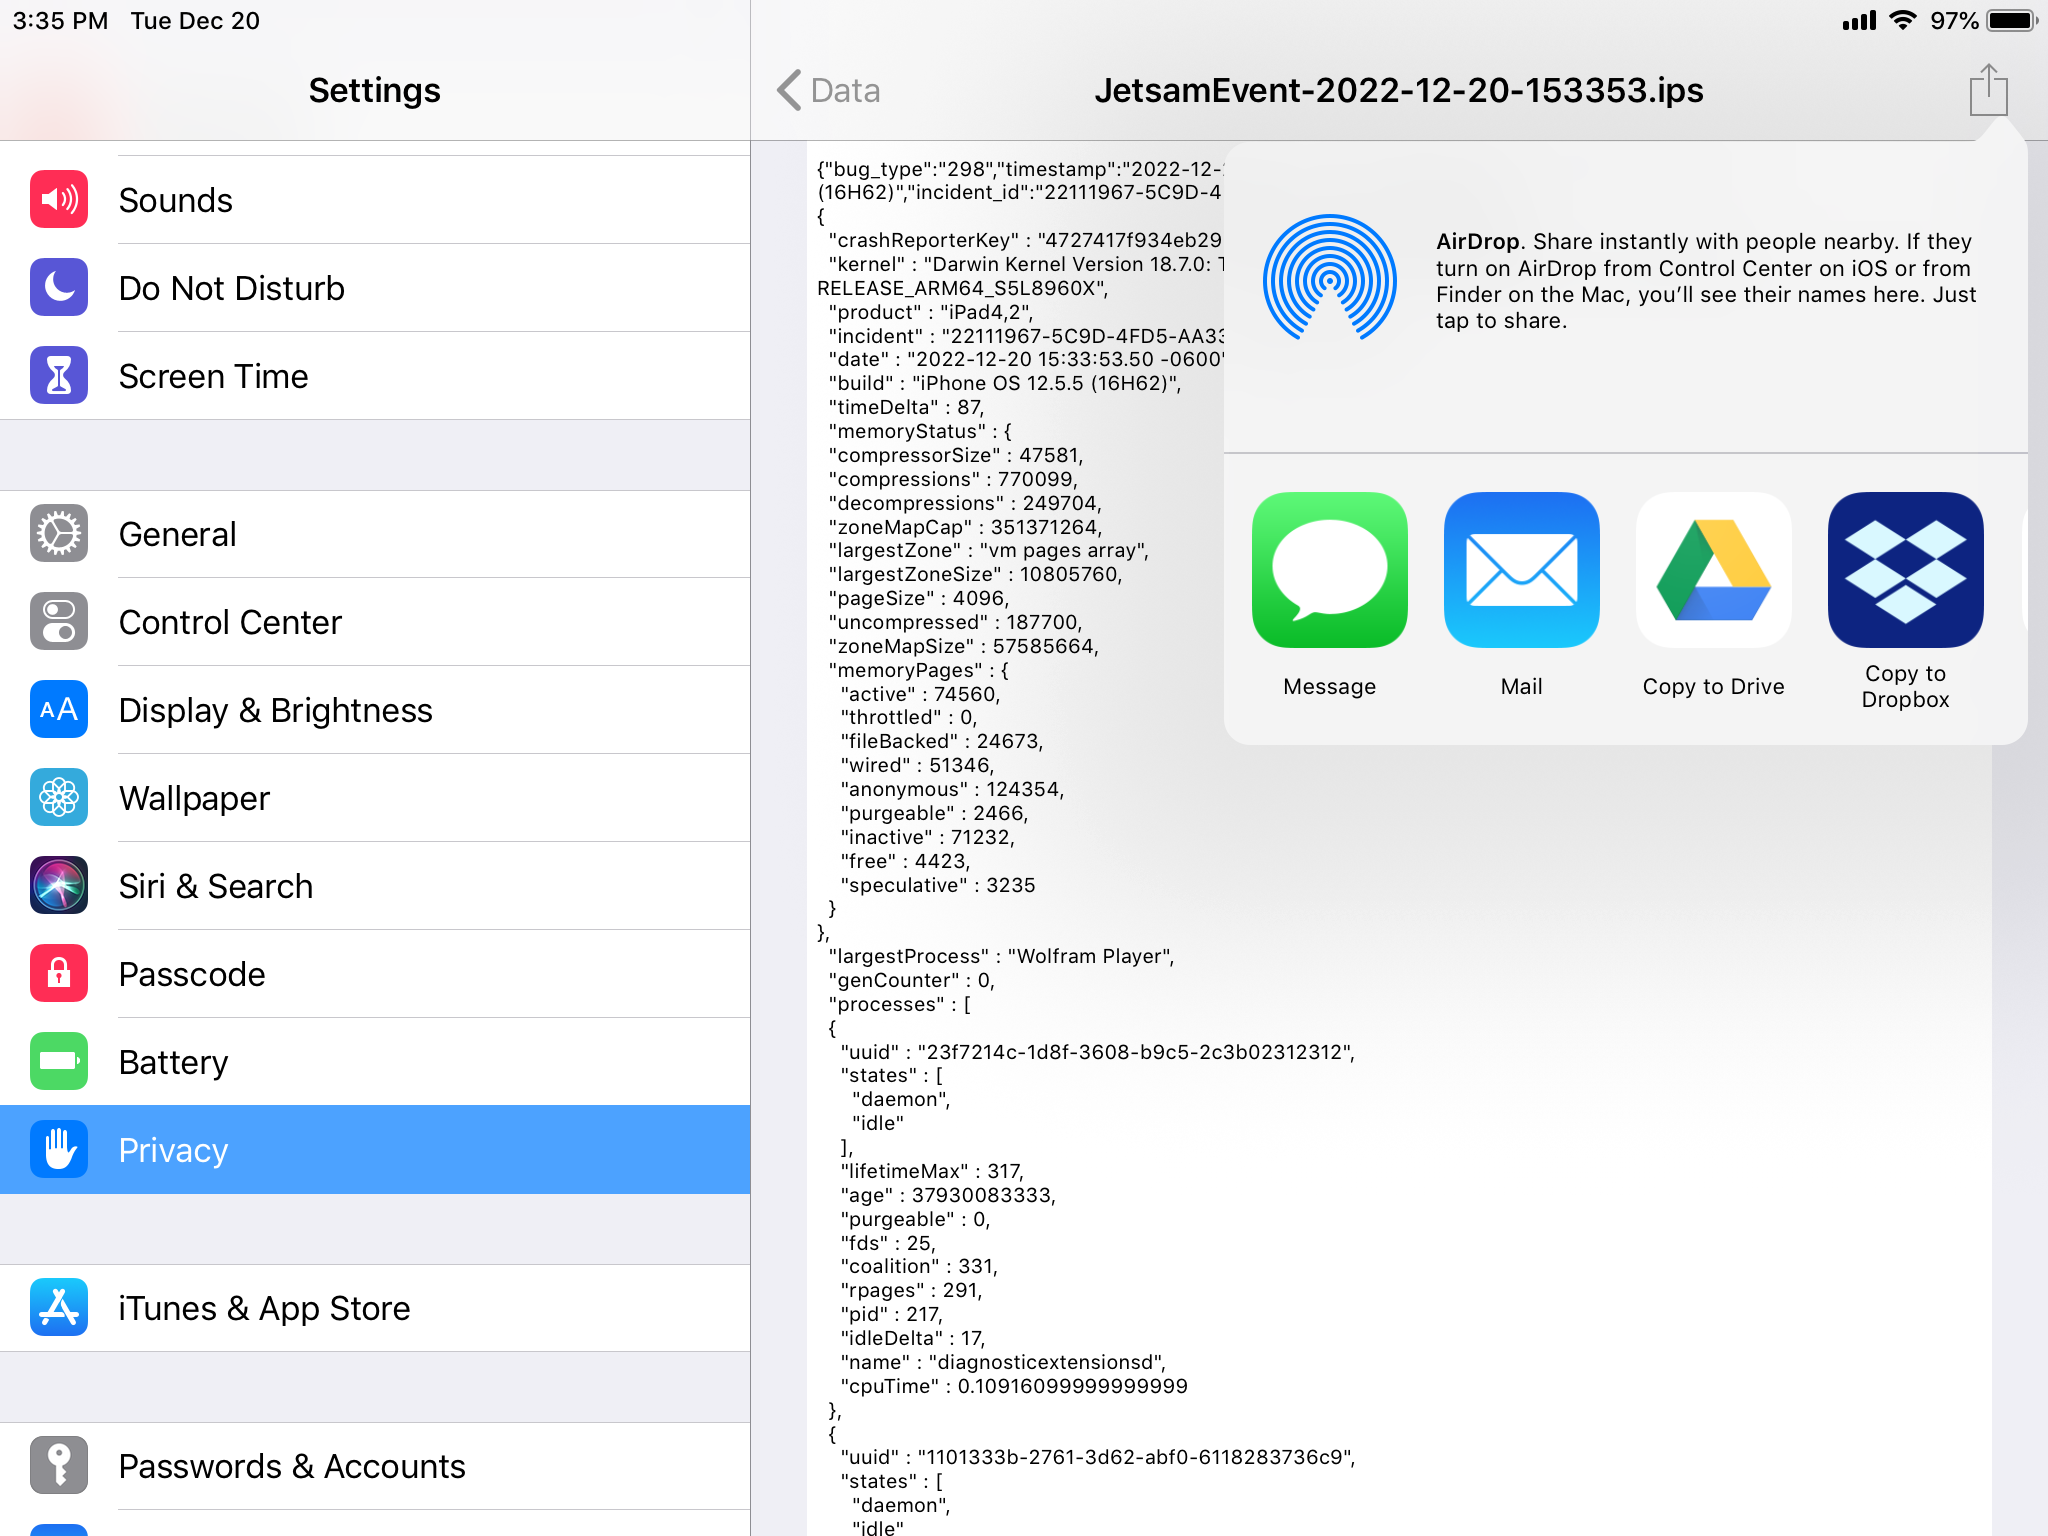Tap the Share icon in top right
The height and width of the screenshot is (1536, 2048).
[1988, 90]
